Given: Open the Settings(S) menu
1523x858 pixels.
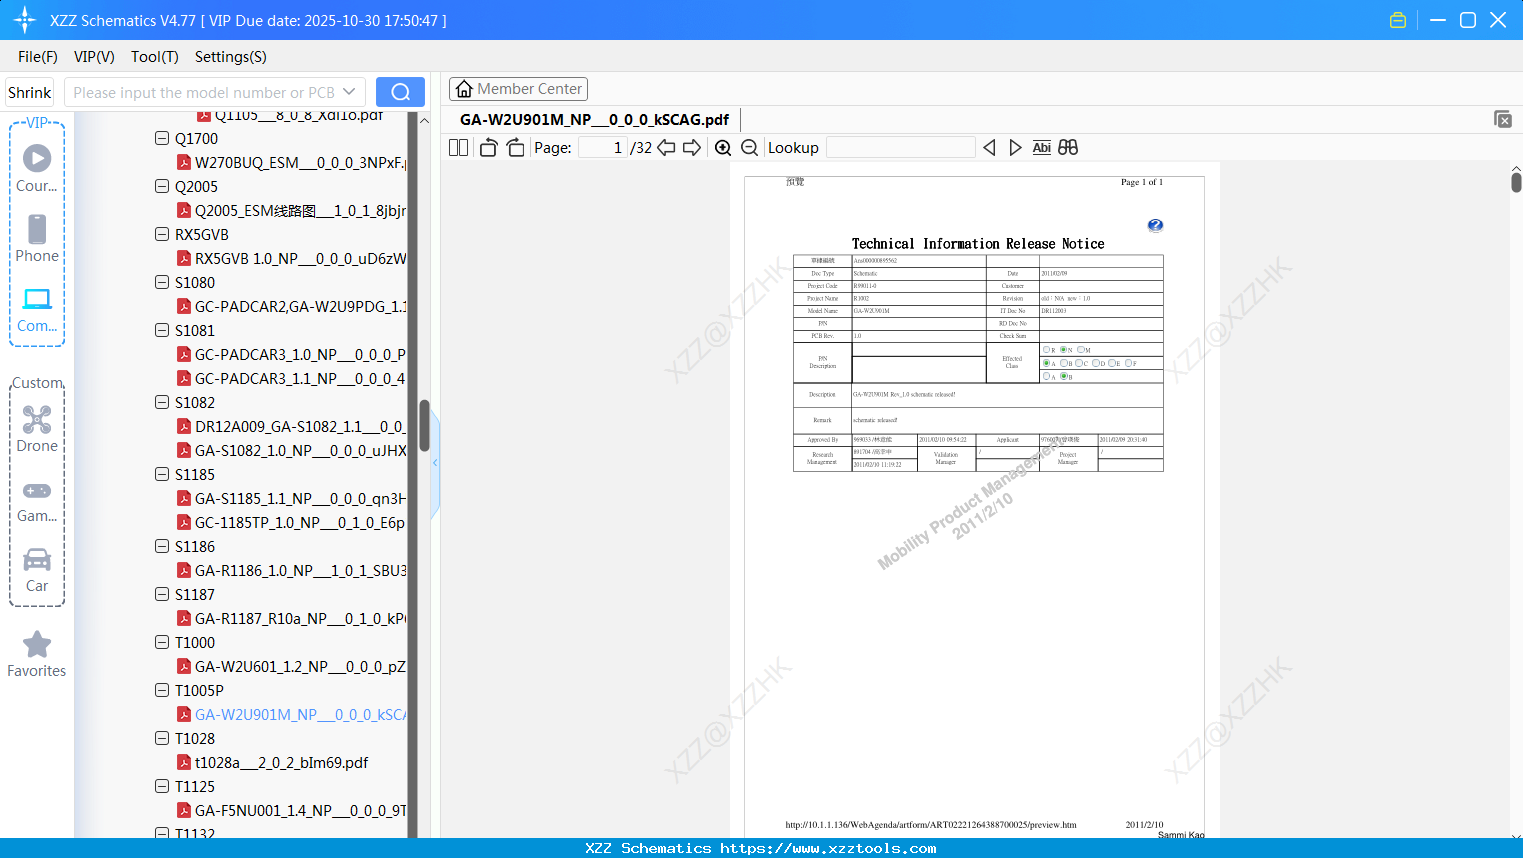Looking at the screenshot, I should coord(231,57).
